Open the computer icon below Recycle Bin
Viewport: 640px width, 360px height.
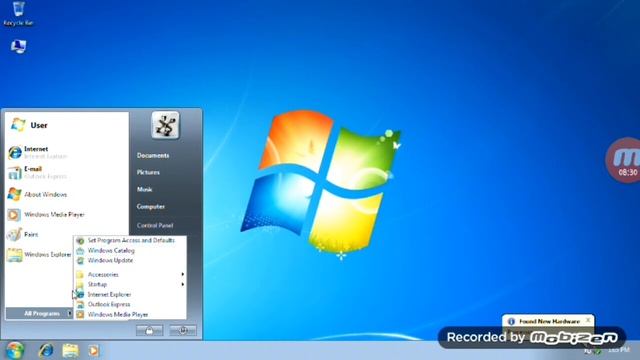pyautogui.click(x=18, y=47)
